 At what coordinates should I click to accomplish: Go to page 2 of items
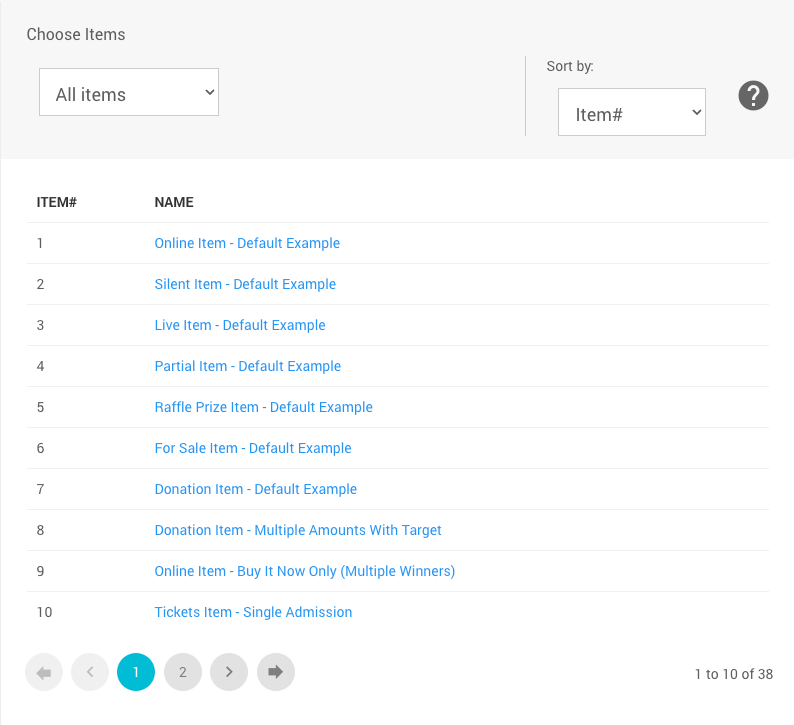[182, 673]
